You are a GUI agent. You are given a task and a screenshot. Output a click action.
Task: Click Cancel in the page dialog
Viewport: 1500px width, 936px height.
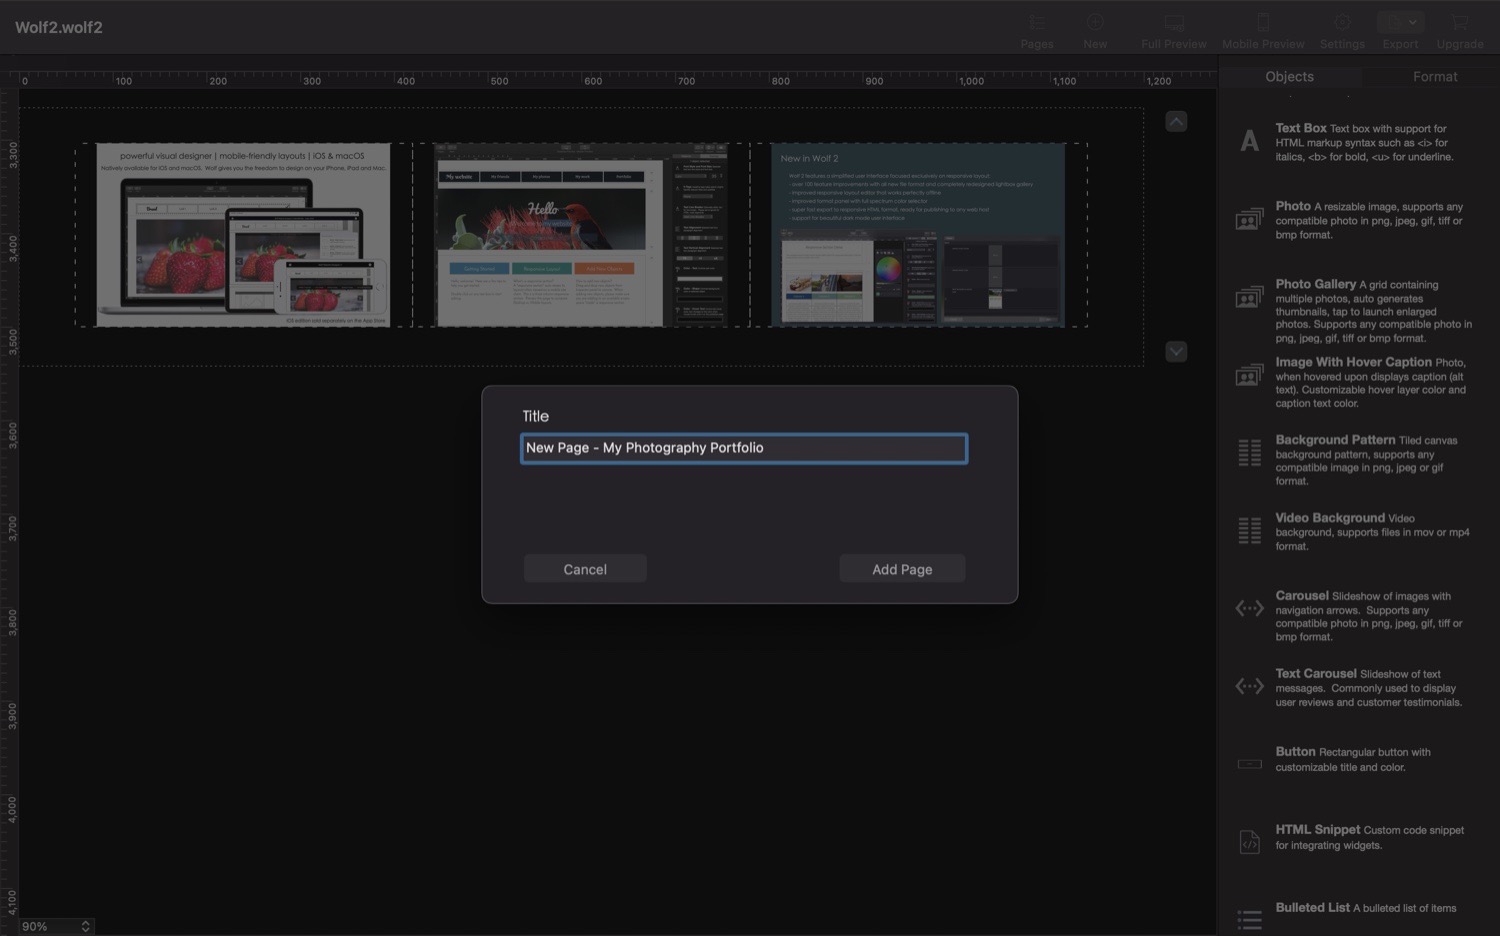[585, 569]
